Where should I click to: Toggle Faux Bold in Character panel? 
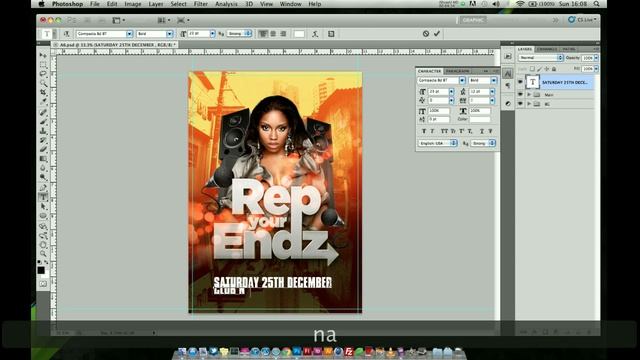tap(424, 131)
